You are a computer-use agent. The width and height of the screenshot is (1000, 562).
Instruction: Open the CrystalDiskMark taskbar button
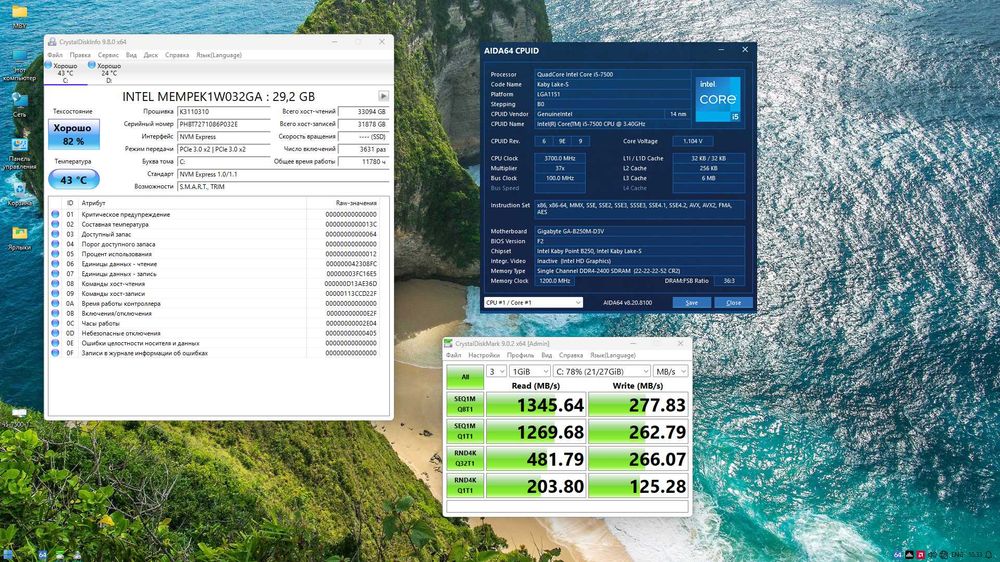pyautogui.click(x=60, y=555)
